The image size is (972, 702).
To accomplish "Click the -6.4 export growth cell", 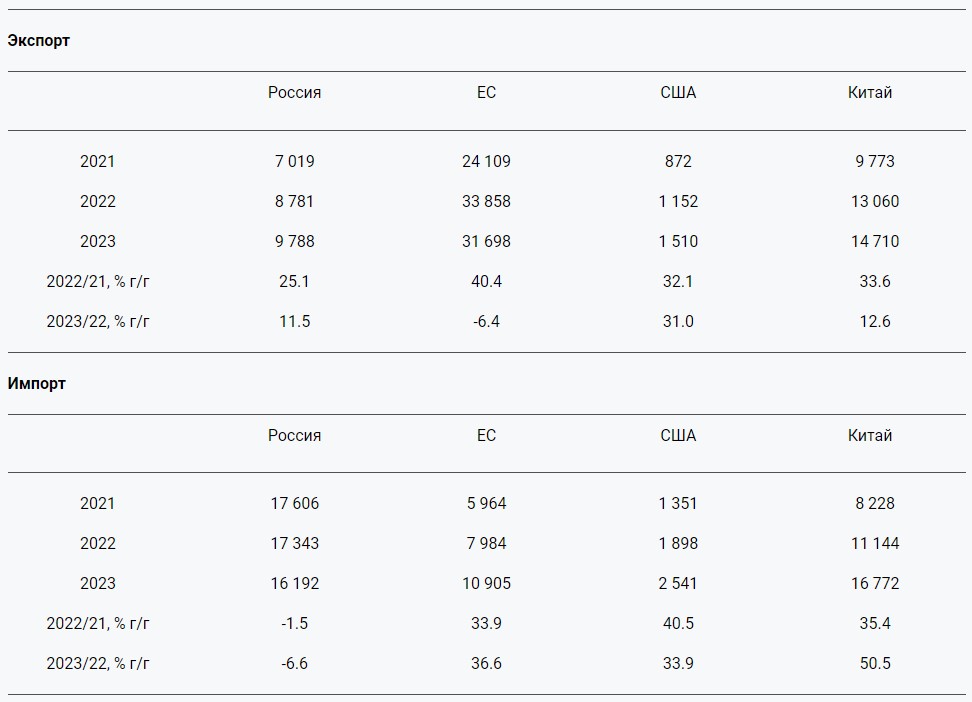I will pyautogui.click(x=487, y=321).
